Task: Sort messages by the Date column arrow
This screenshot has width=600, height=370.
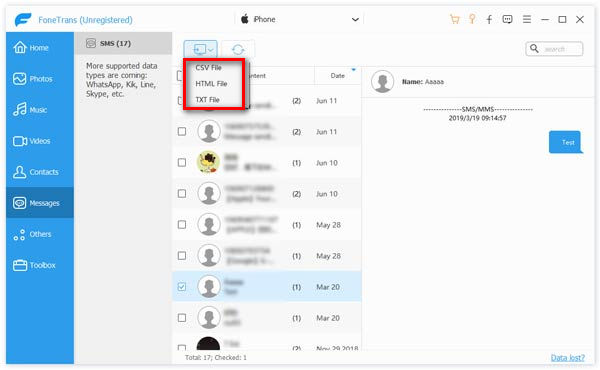Action: point(354,70)
